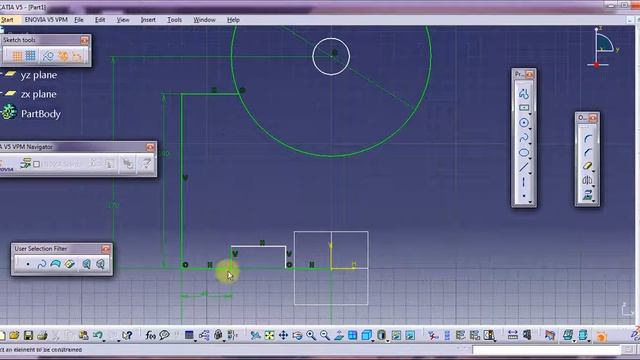Open the Formula f(x) tool
640x360 pixels.
150,336
